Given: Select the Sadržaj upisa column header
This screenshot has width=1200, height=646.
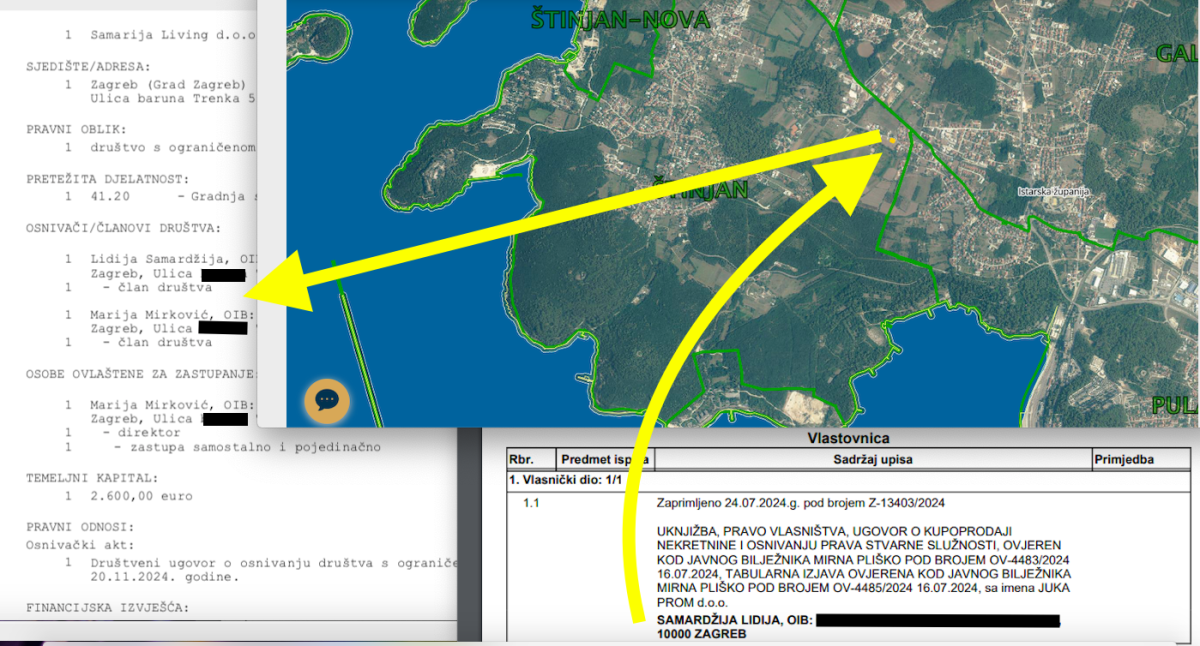Looking at the screenshot, I should coord(871,460).
